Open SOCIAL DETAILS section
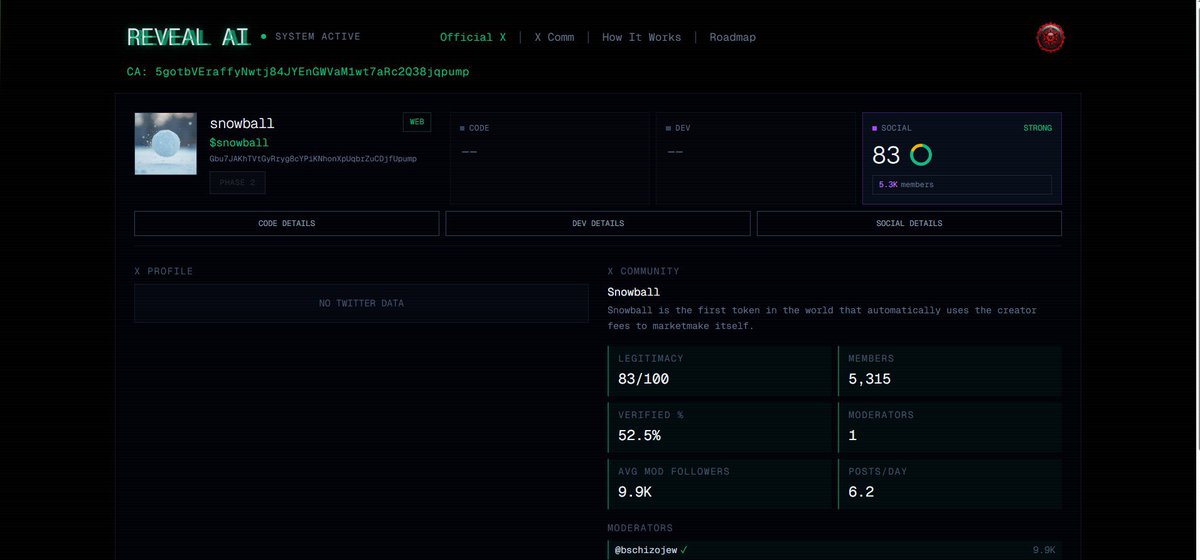 [x=909, y=223]
